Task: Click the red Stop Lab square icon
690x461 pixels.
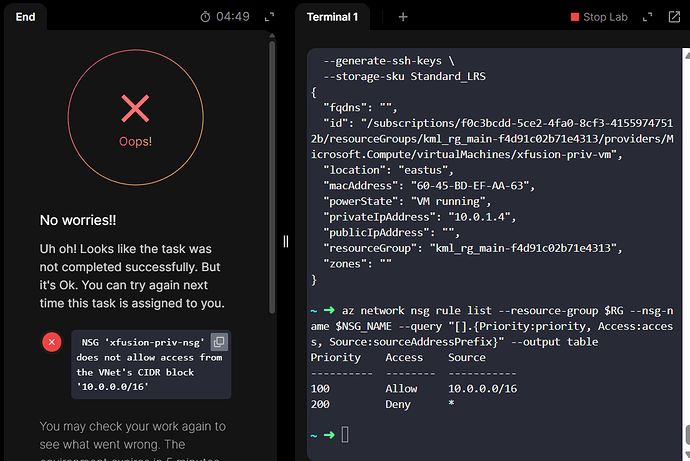Action: [x=575, y=17]
